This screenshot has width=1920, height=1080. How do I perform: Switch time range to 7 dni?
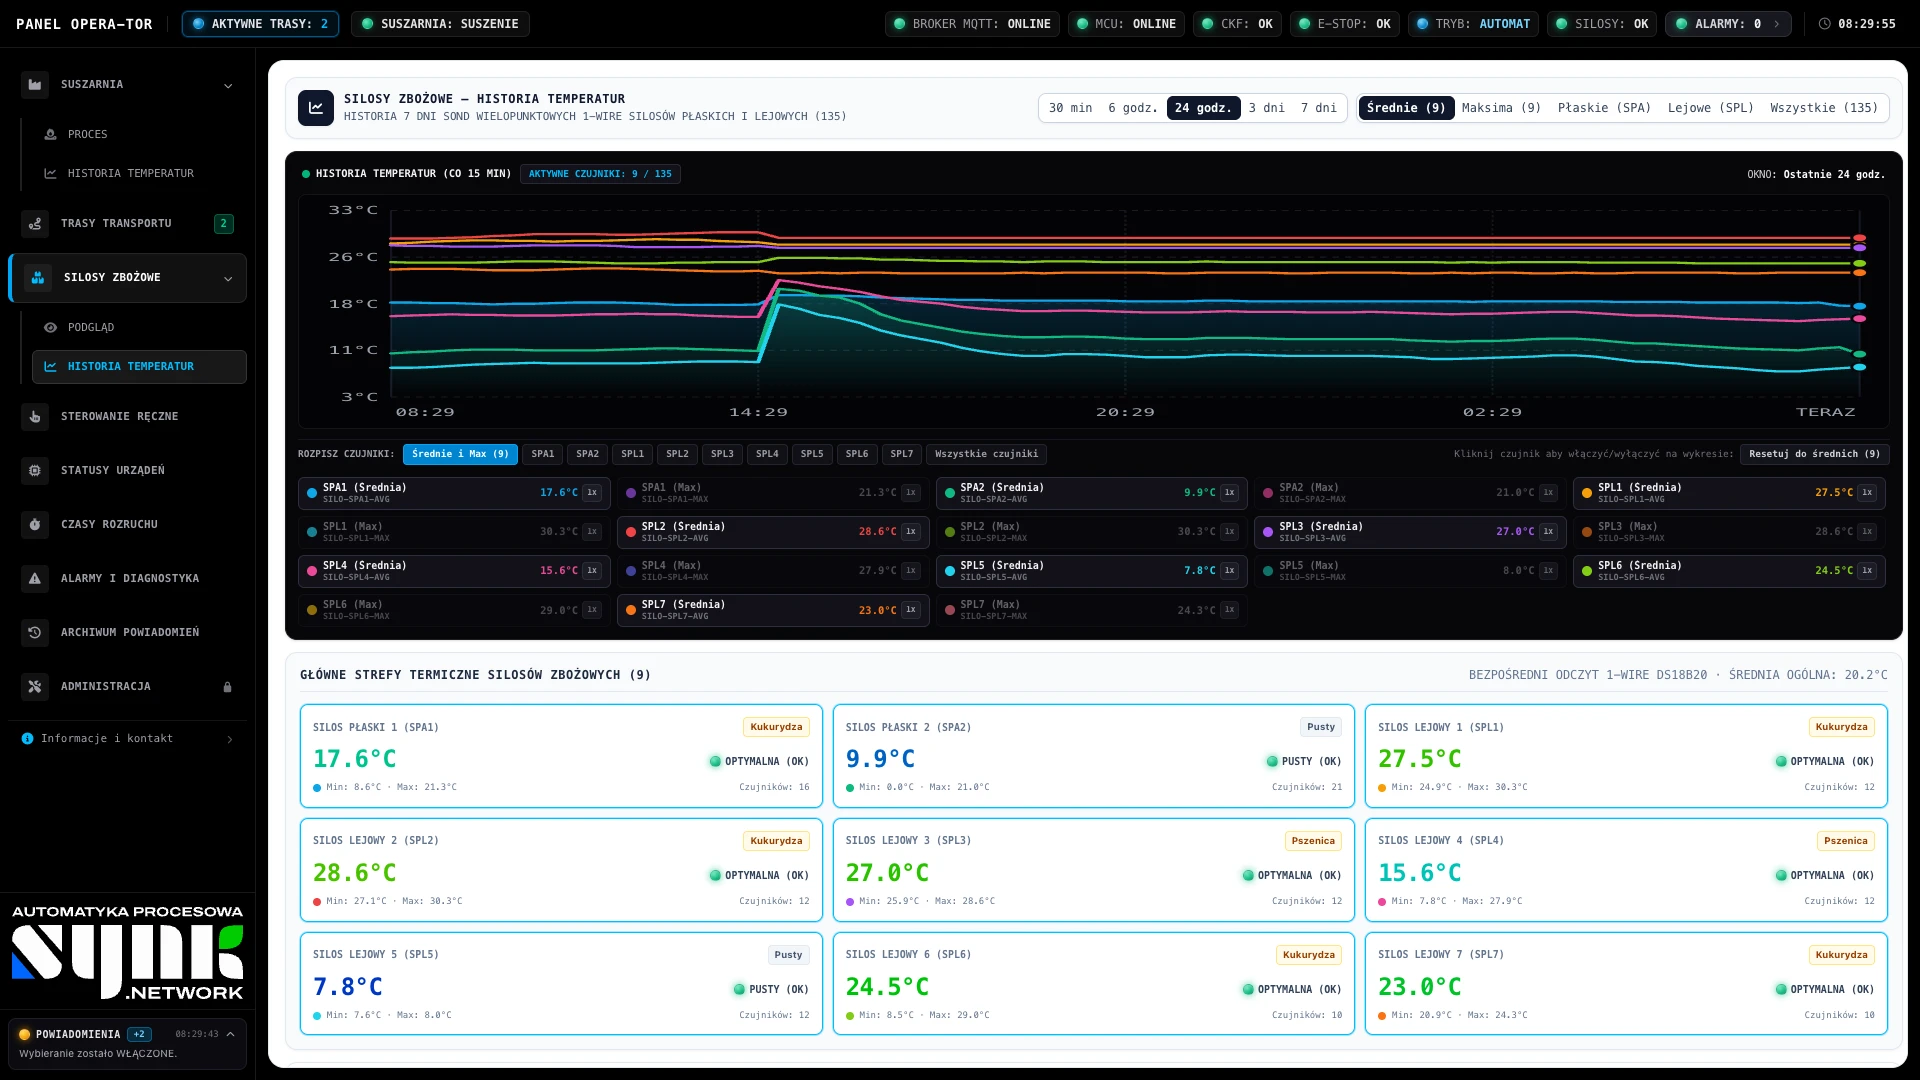coord(1318,108)
